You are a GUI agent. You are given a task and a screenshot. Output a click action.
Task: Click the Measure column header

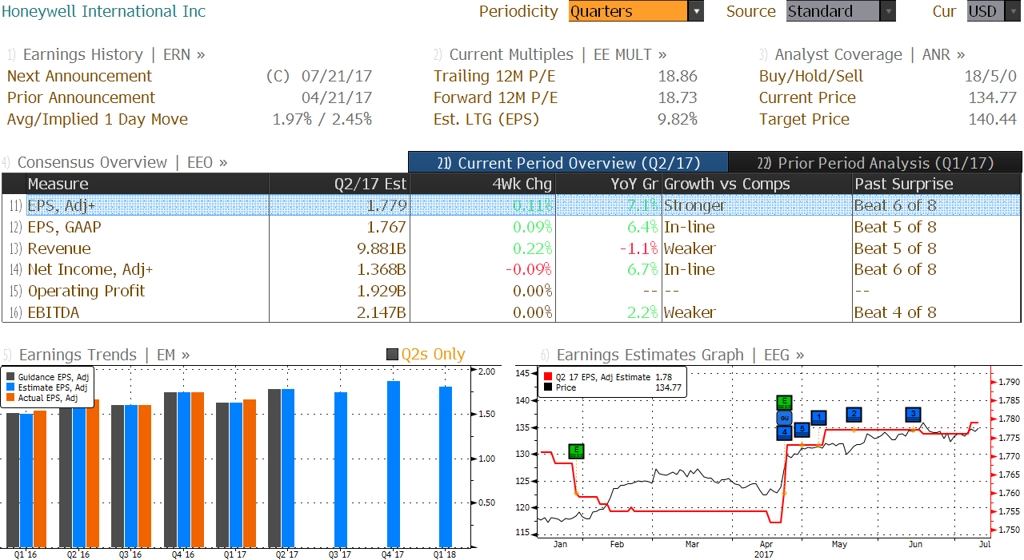click(148, 184)
